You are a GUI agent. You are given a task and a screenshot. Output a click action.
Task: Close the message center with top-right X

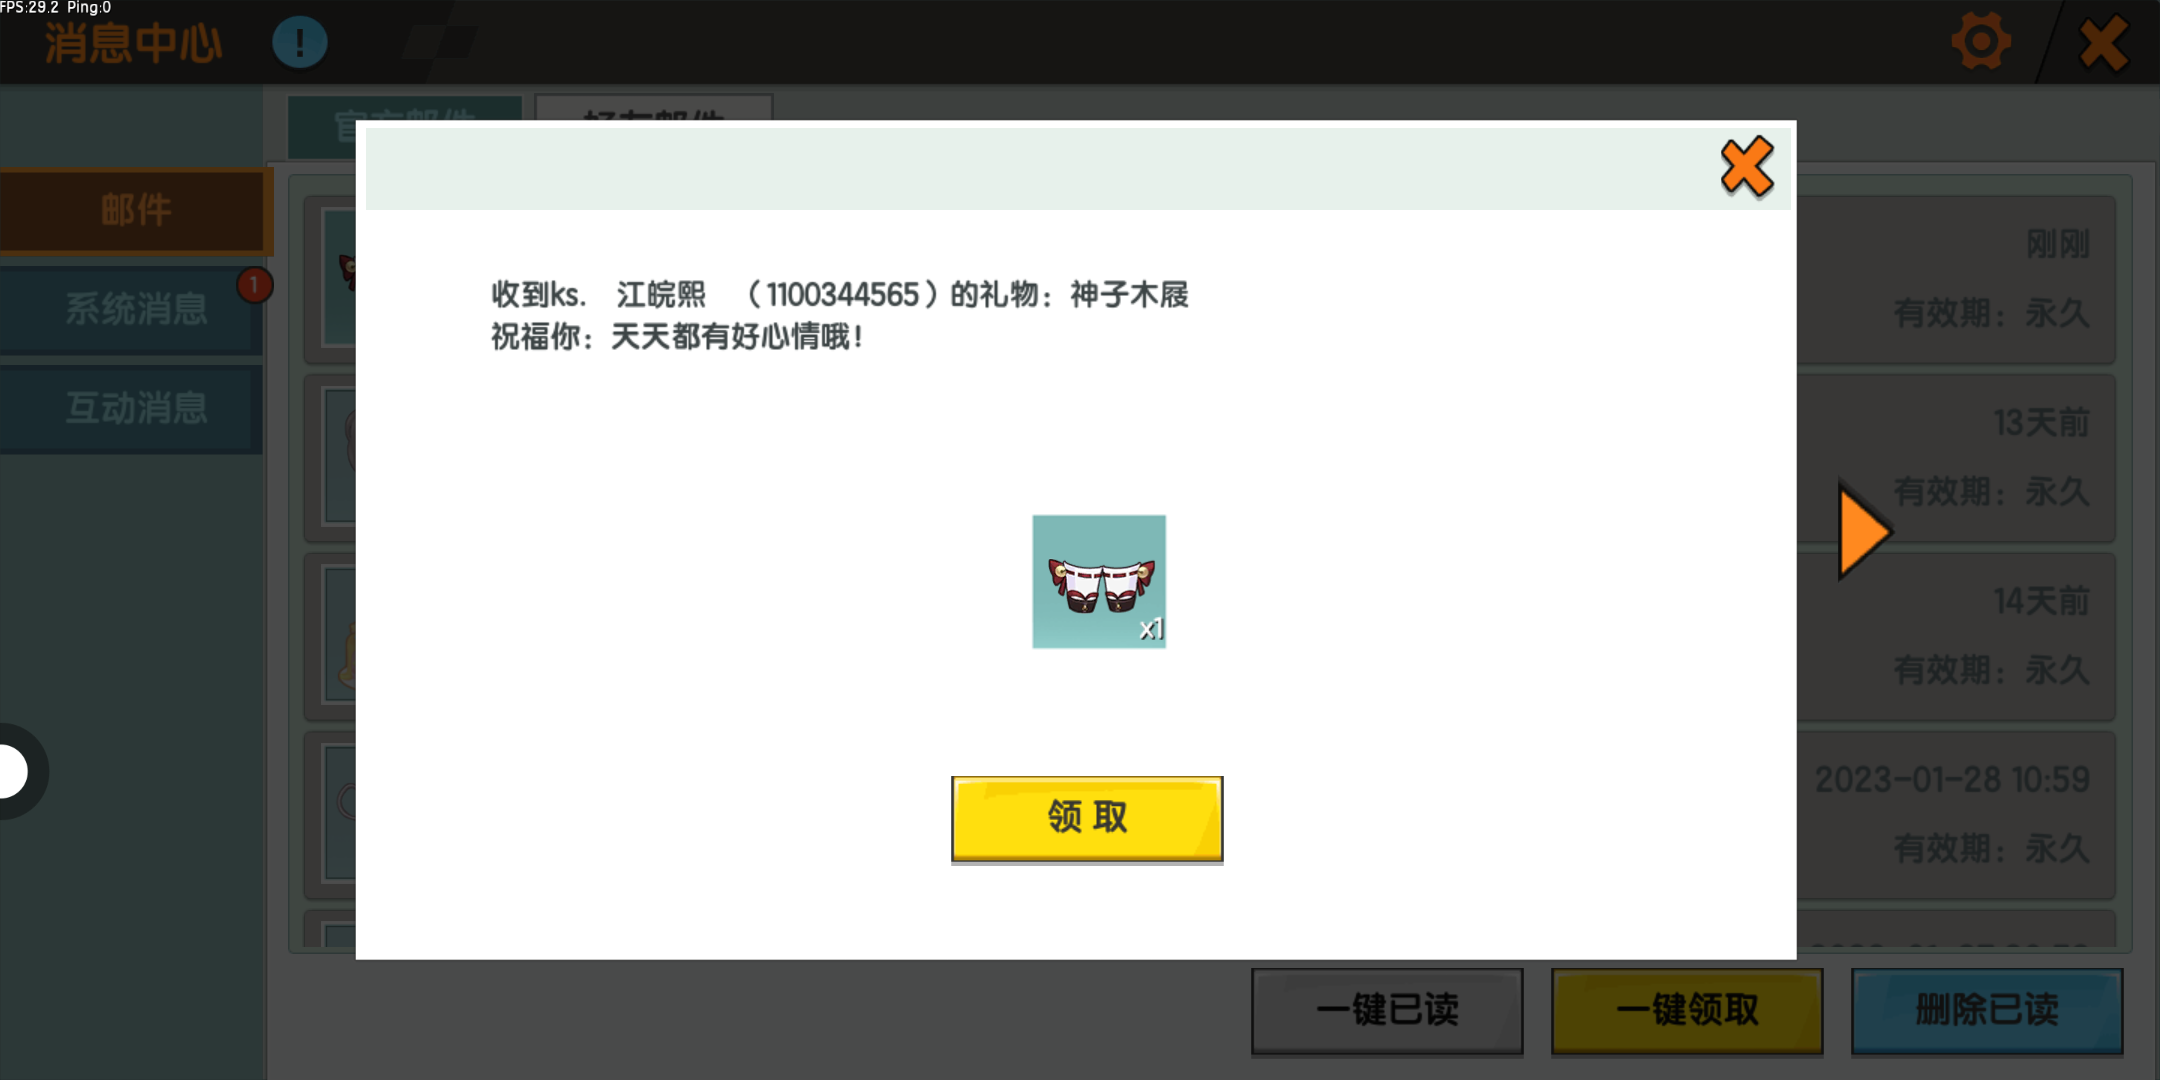pos(2103,44)
